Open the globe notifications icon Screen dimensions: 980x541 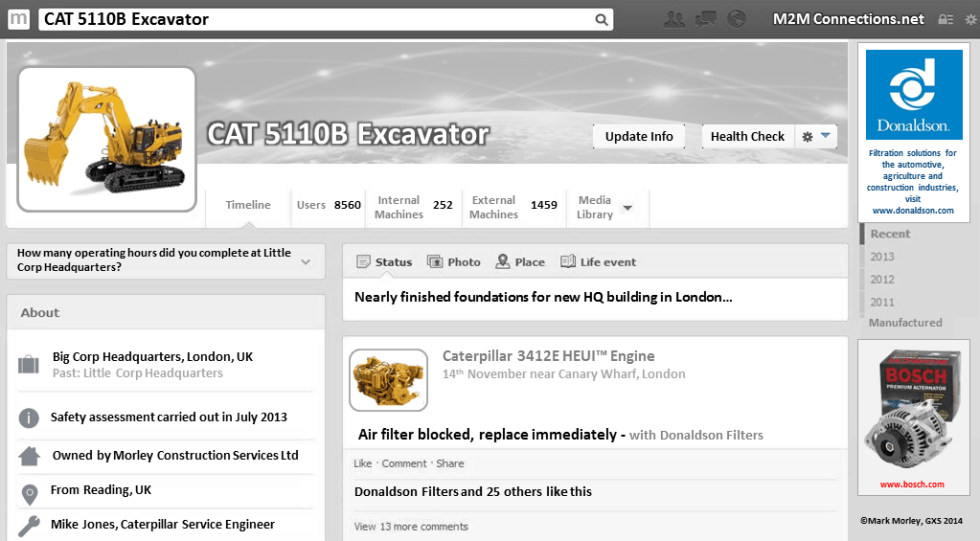[737, 19]
